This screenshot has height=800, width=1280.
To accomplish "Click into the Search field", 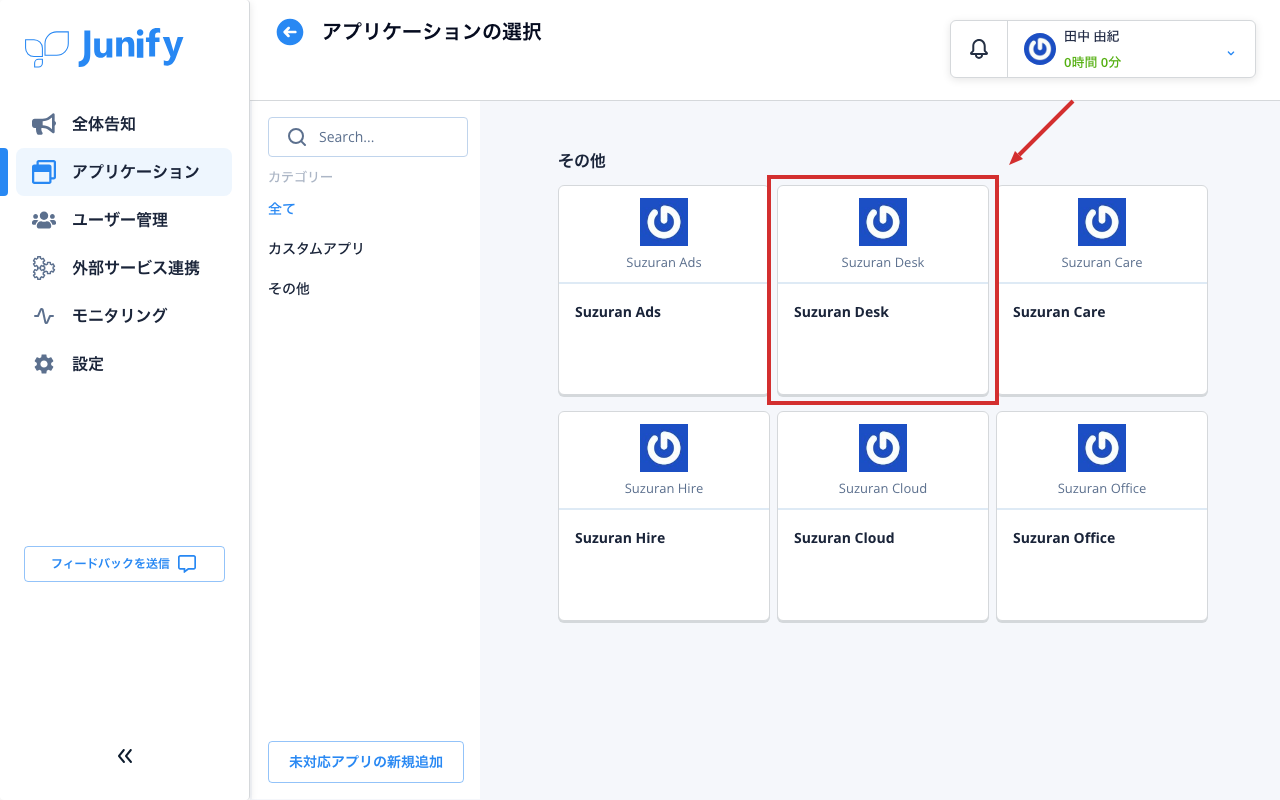I will point(368,137).
